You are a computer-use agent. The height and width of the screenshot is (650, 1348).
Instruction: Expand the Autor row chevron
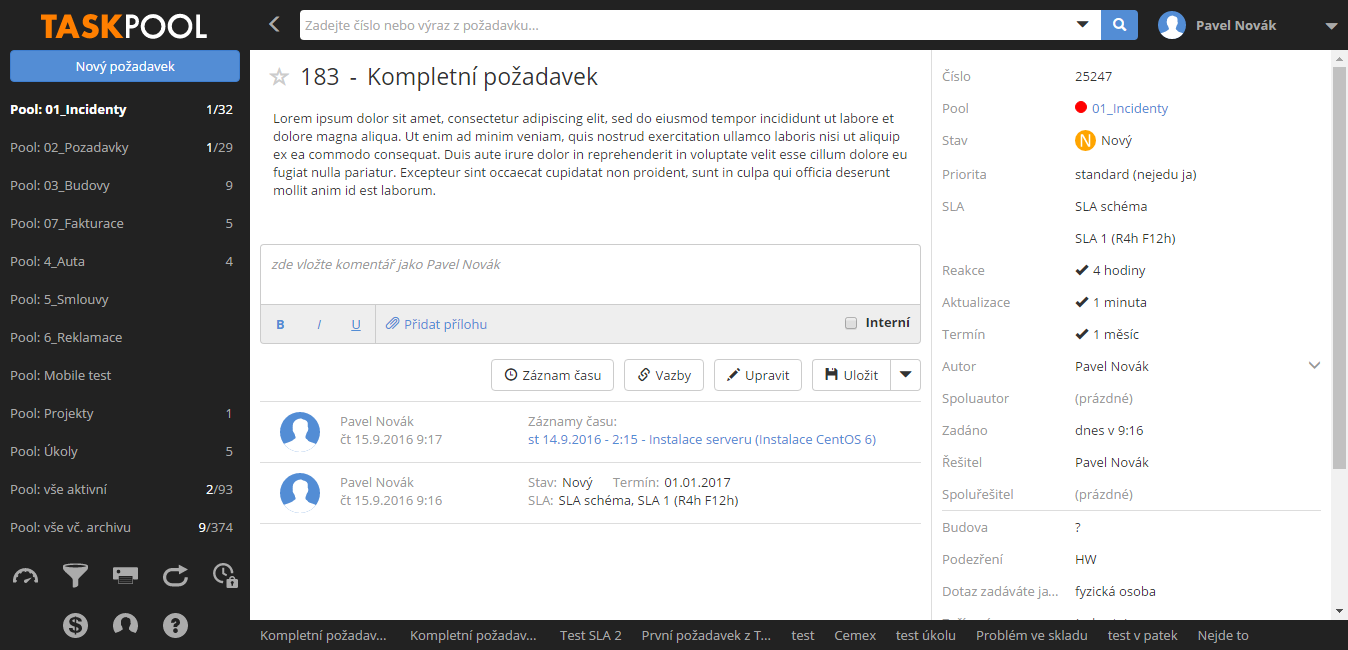click(x=1314, y=366)
